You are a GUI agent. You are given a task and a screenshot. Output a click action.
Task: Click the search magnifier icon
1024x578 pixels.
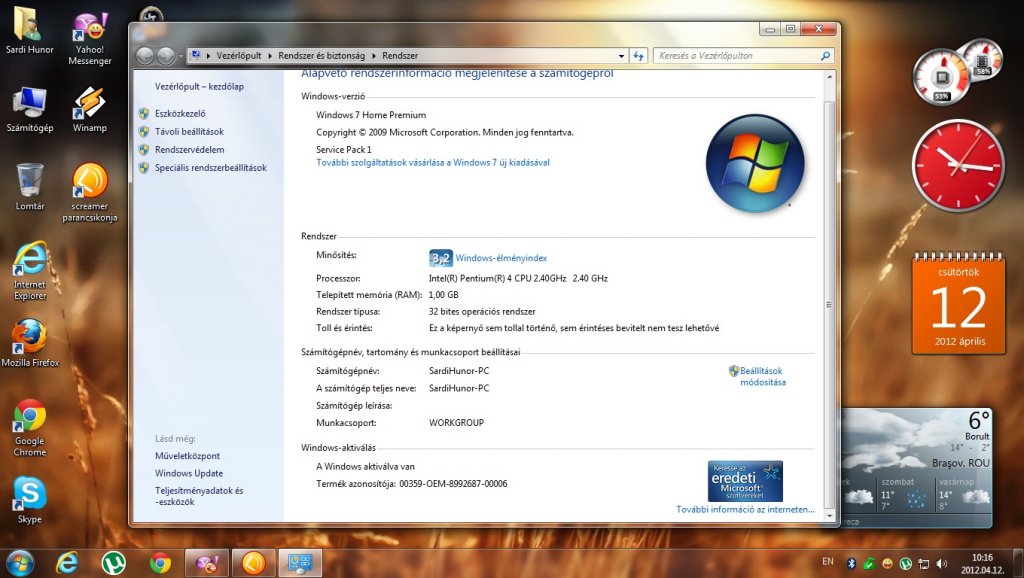coord(825,56)
